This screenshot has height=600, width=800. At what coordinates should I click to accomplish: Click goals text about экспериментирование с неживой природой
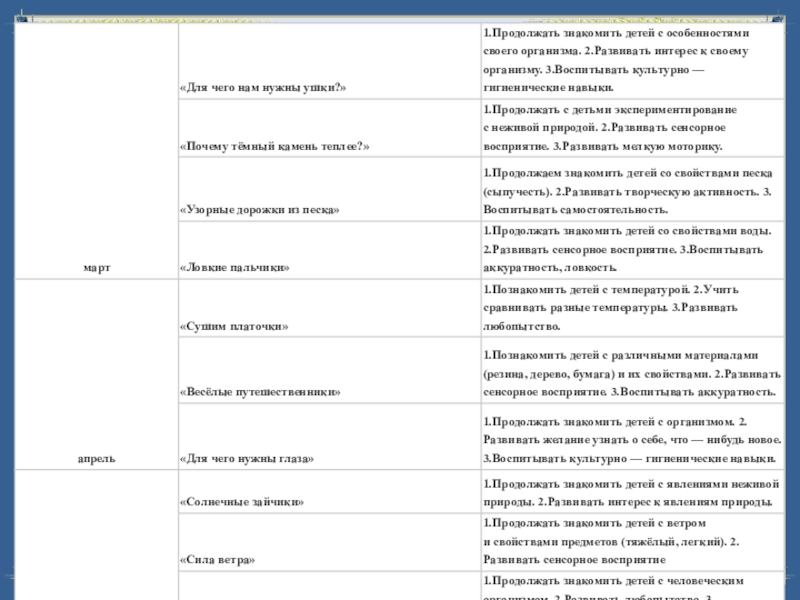(x=610, y=128)
